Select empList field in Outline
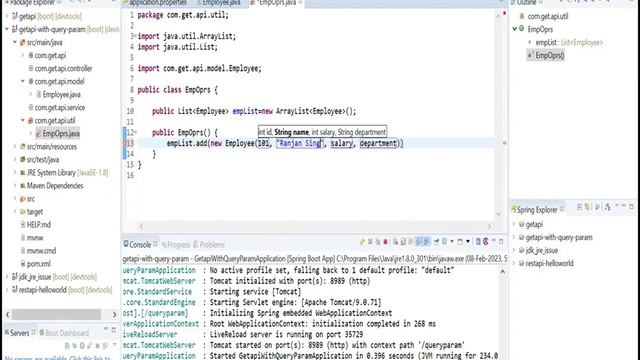640x360 pixels. pos(546,42)
